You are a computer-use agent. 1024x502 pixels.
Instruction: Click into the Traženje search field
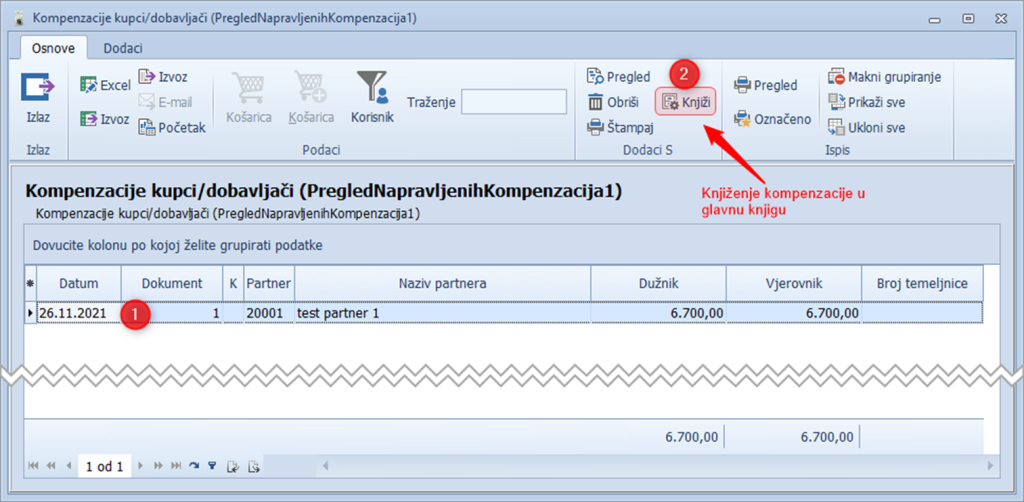[512, 102]
